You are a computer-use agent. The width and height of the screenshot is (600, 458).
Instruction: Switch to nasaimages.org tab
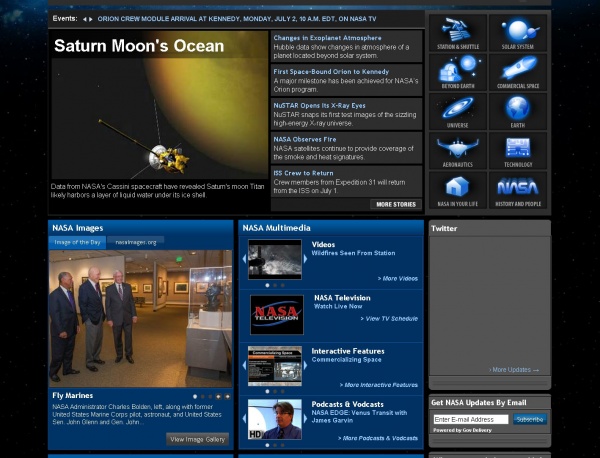point(136,243)
